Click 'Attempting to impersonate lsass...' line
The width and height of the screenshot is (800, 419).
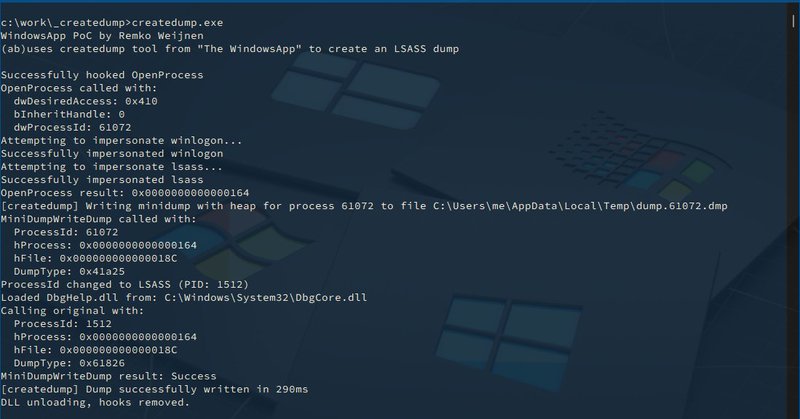click(112, 167)
